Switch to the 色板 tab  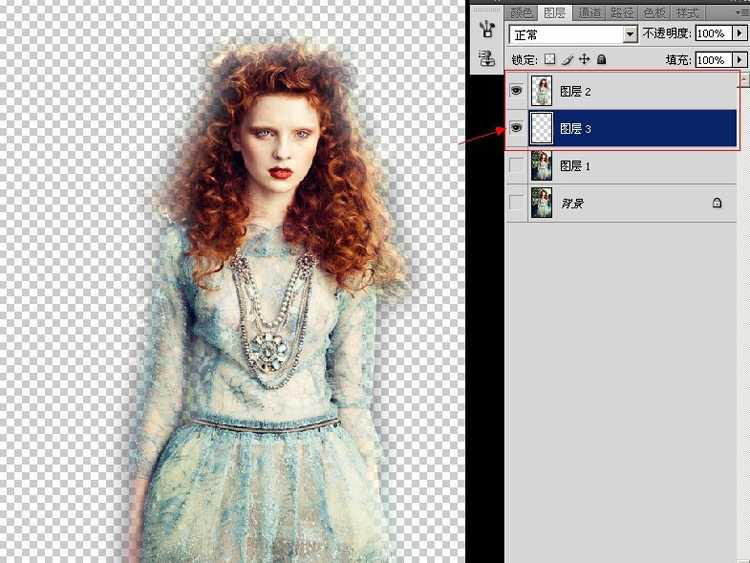click(x=655, y=13)
